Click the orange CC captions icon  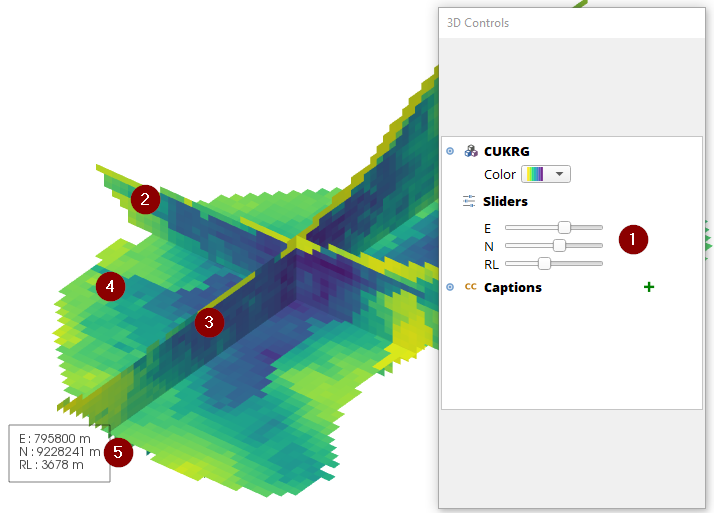point(470,287)
